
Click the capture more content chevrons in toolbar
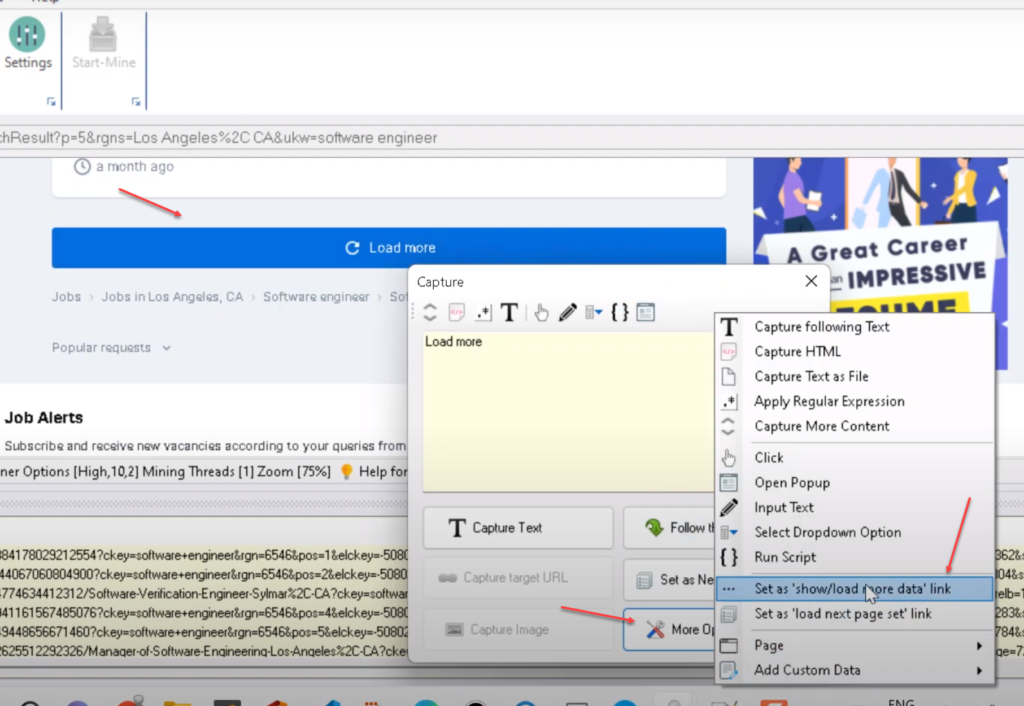click(430, 313)
